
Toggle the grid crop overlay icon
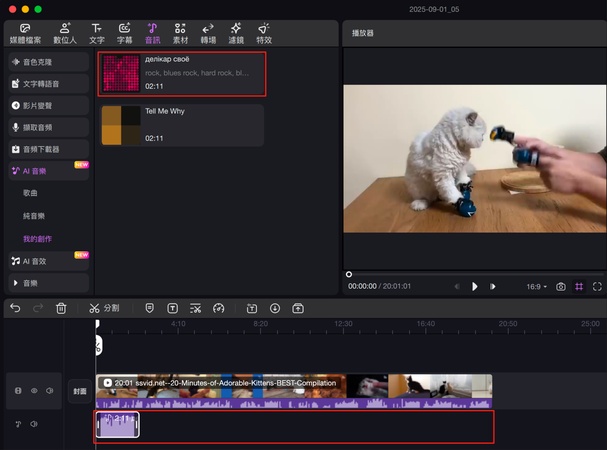579,287
